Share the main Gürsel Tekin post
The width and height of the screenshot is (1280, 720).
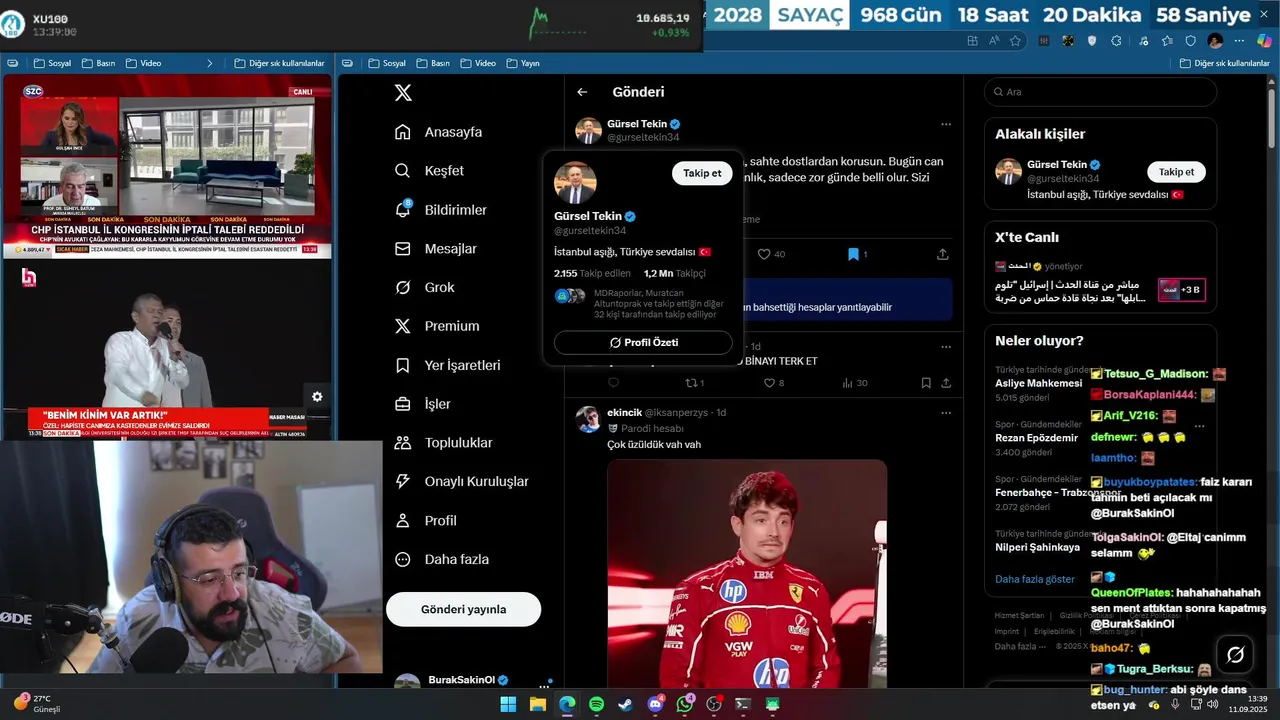coord(942,254)
